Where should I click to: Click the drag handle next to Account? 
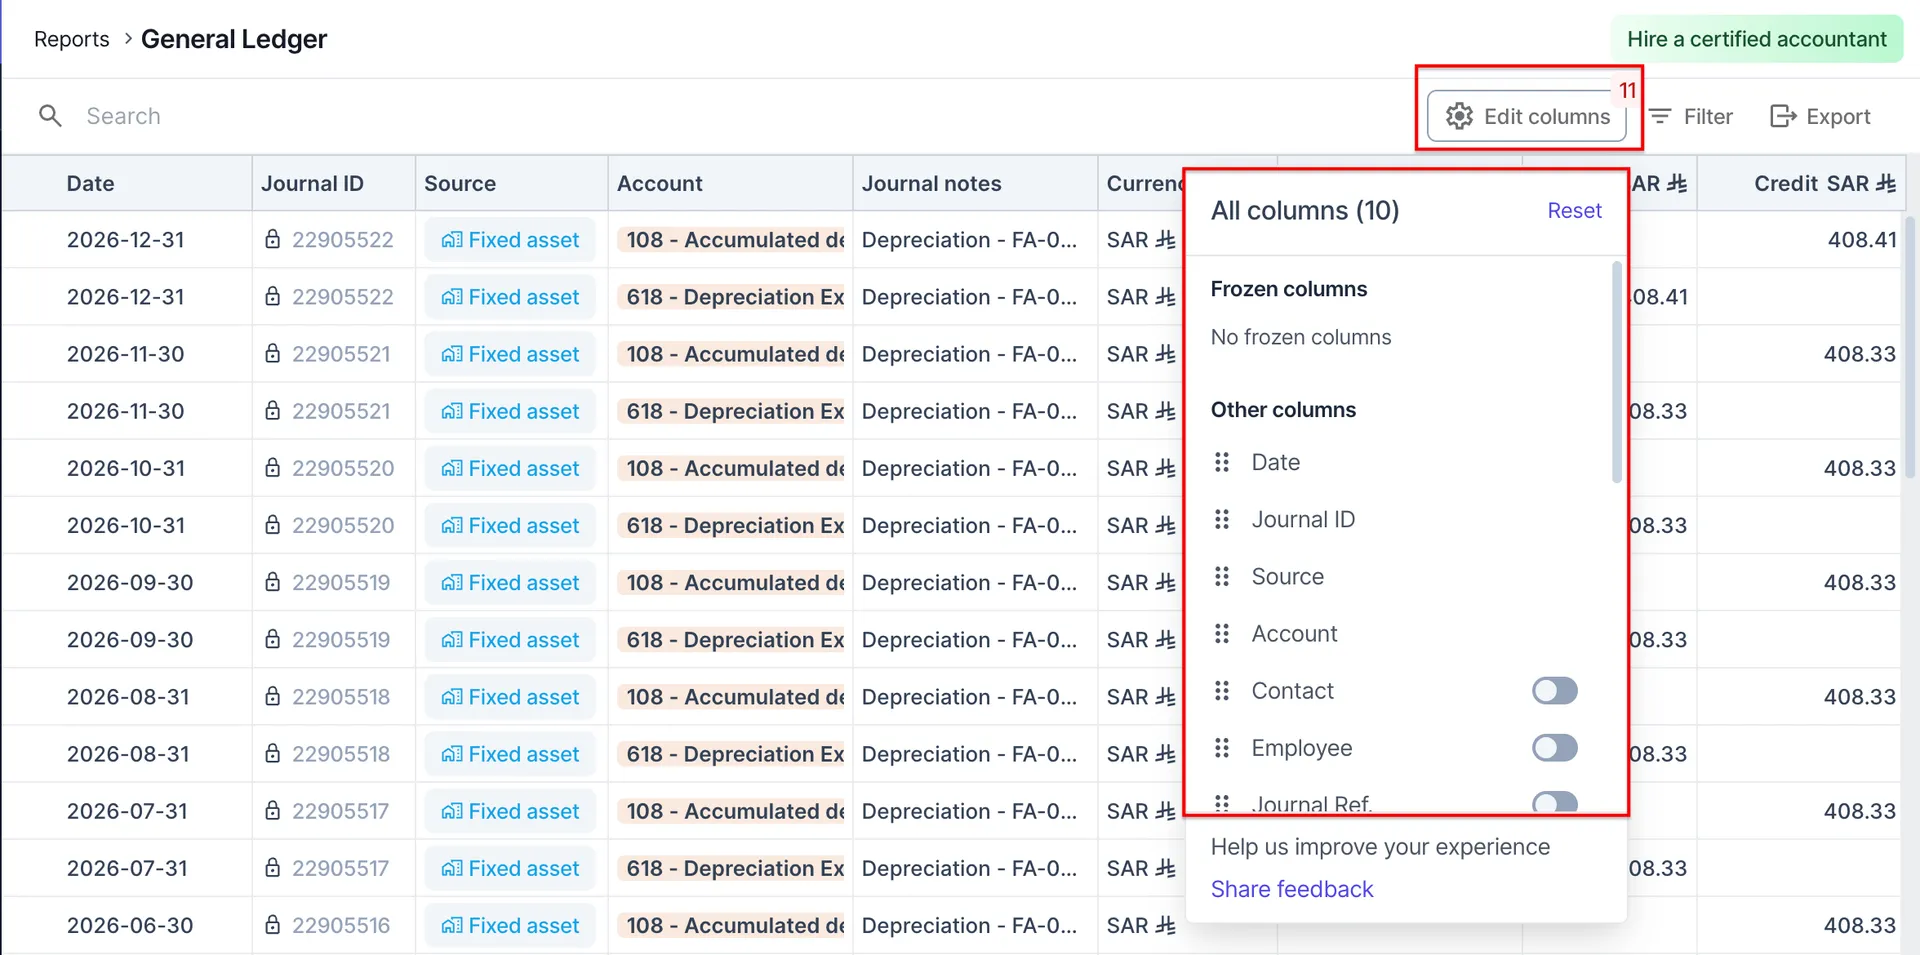click(1222, 633)
